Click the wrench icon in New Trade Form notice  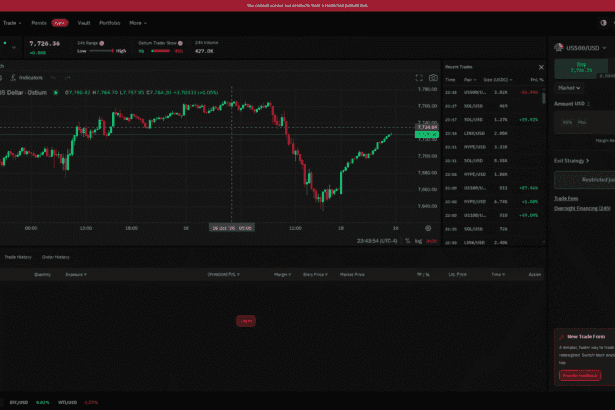pyautogui.click(x=562, y=337)
